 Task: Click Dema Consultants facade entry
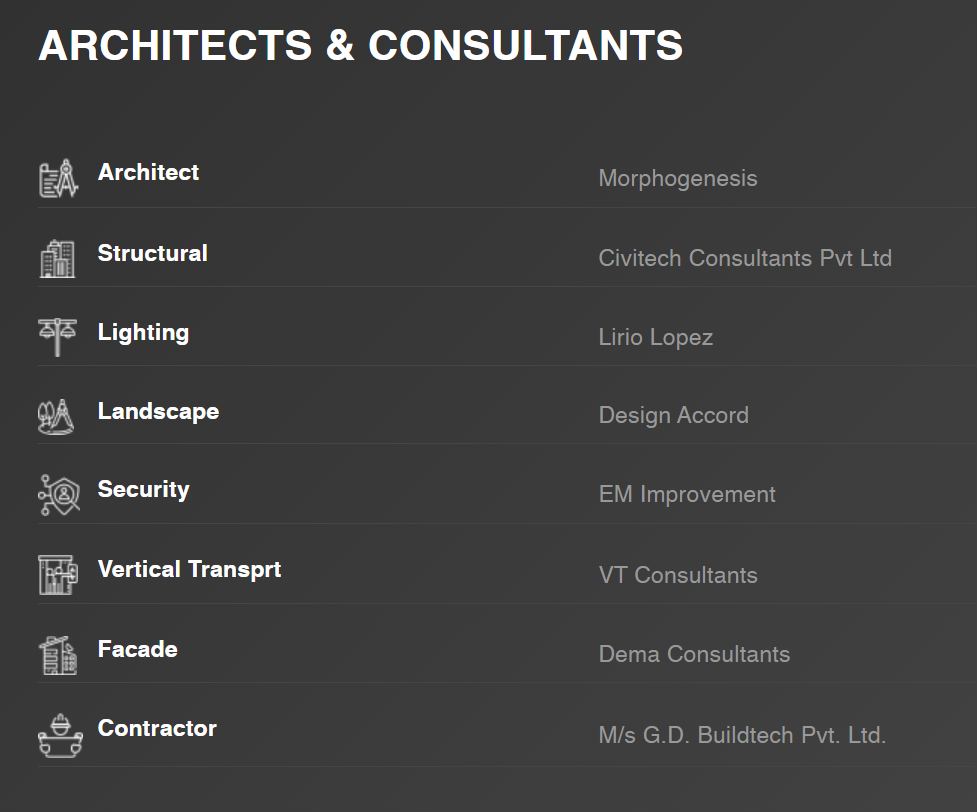(x=694, y=654)
